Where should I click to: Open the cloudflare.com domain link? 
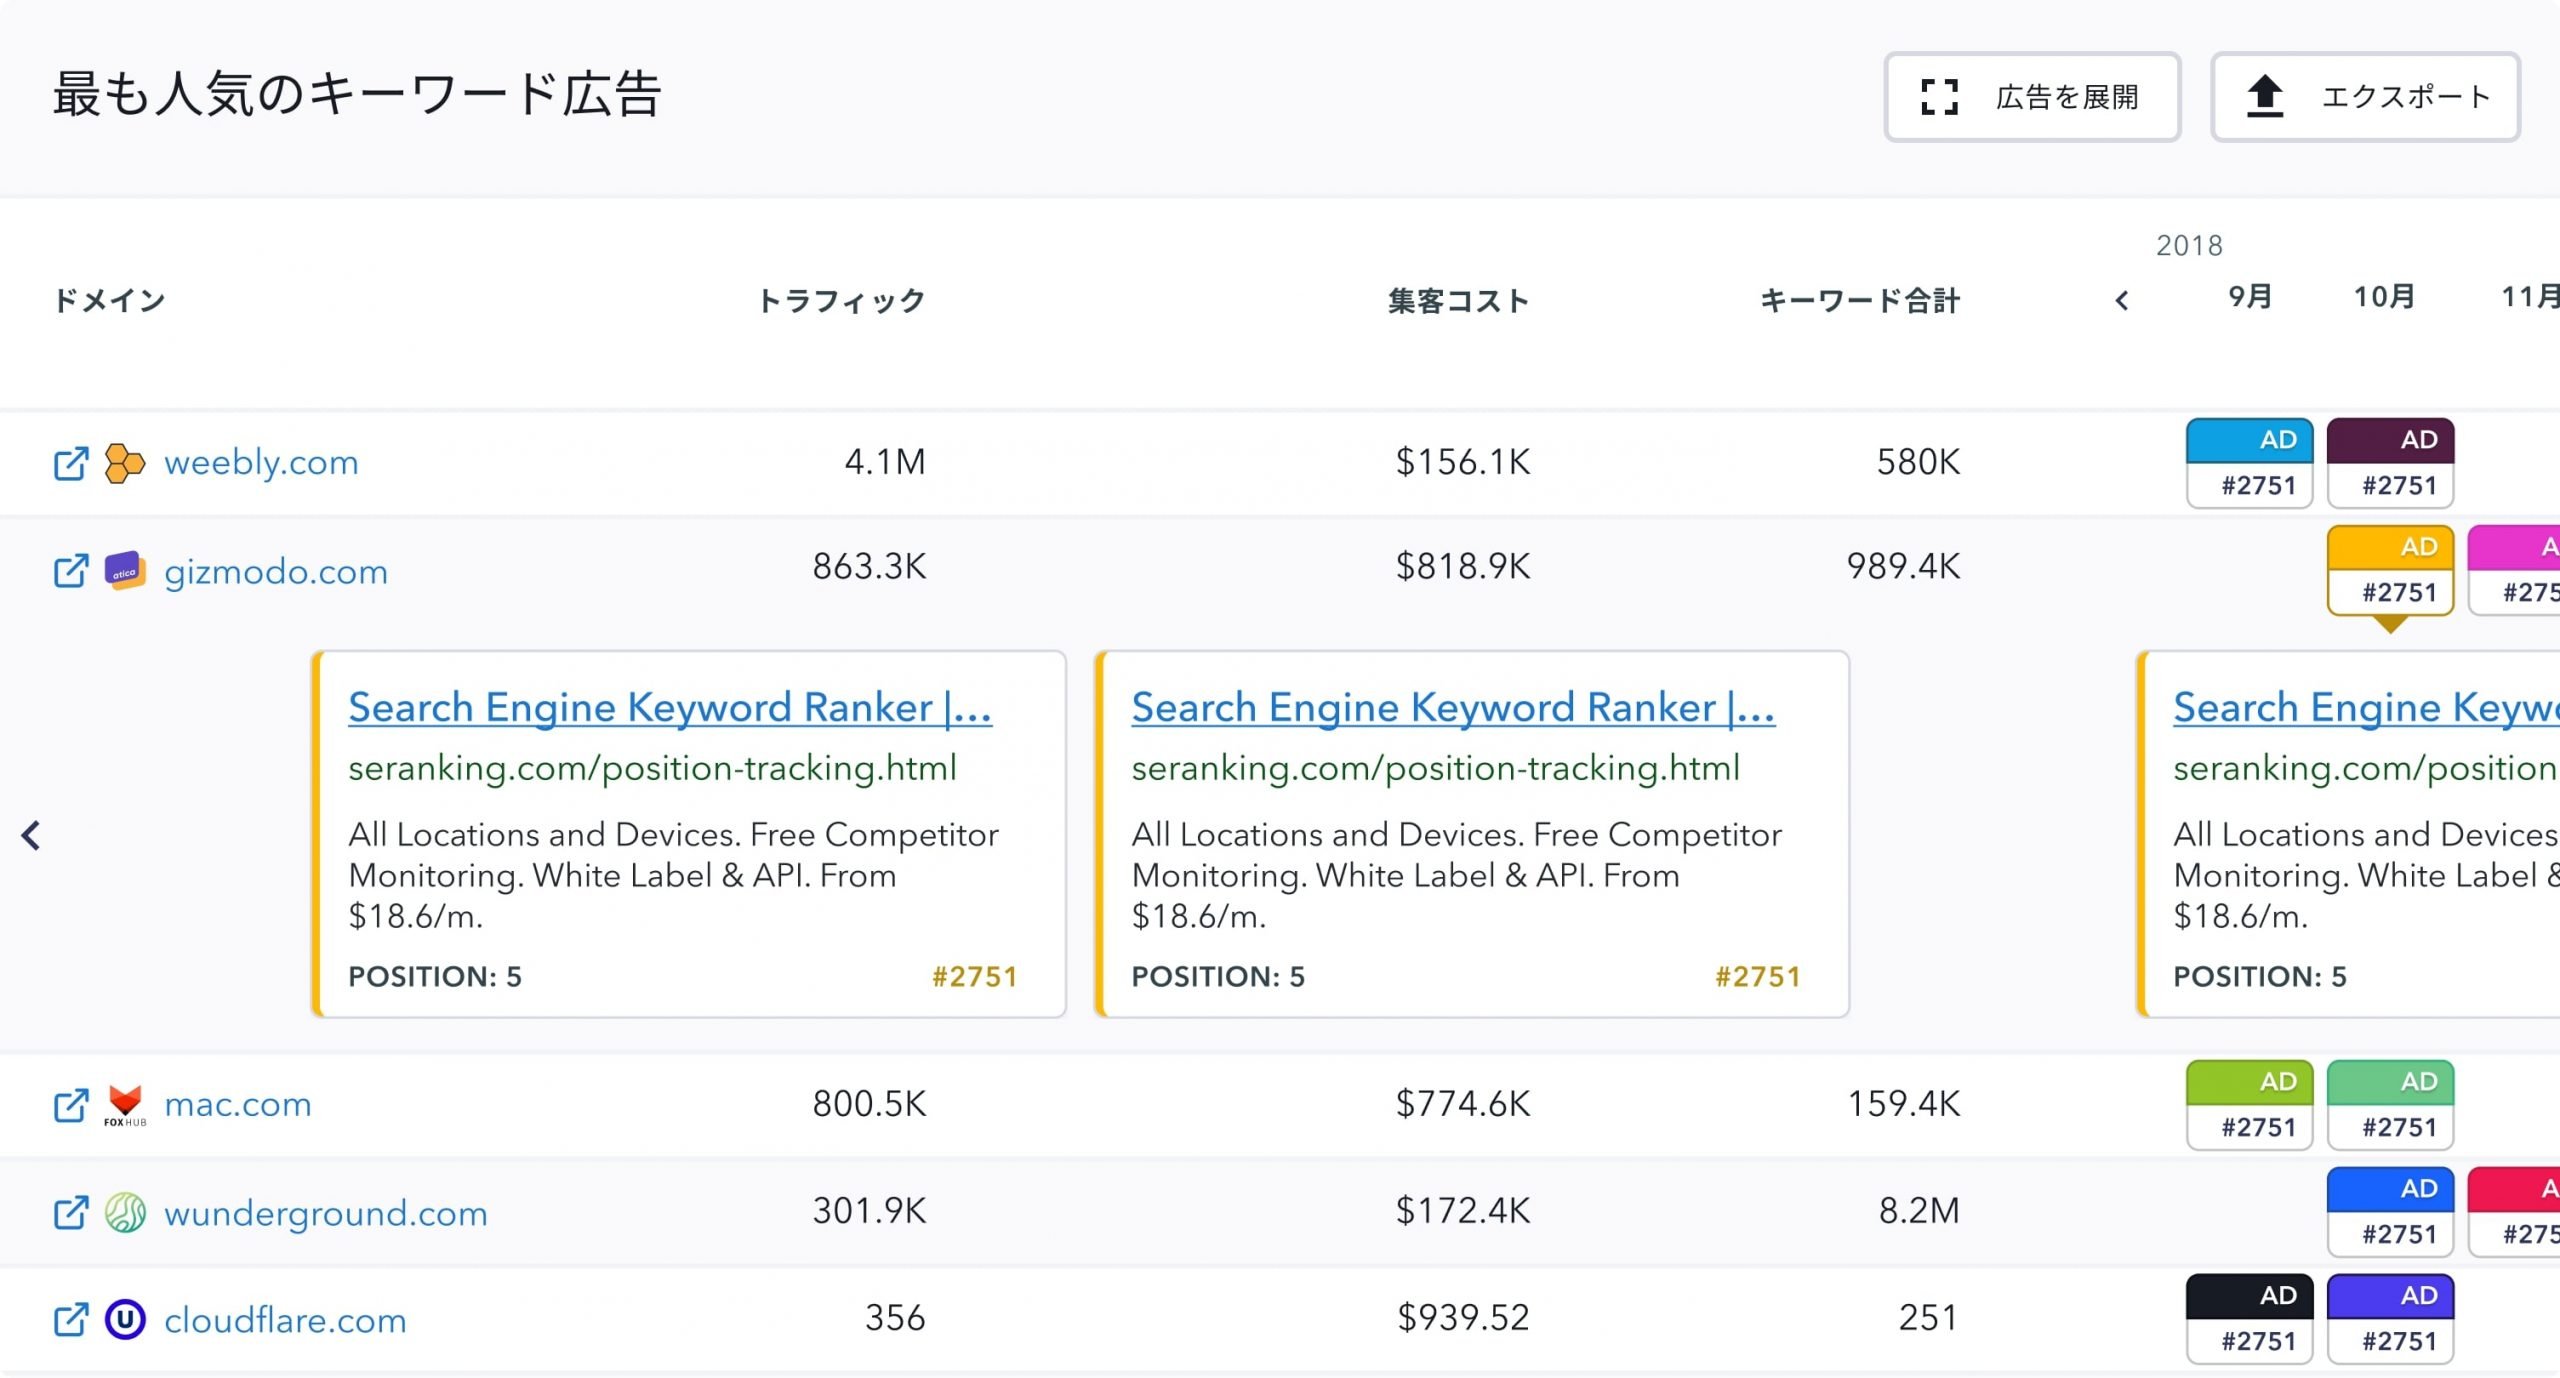coord(285,1320)
